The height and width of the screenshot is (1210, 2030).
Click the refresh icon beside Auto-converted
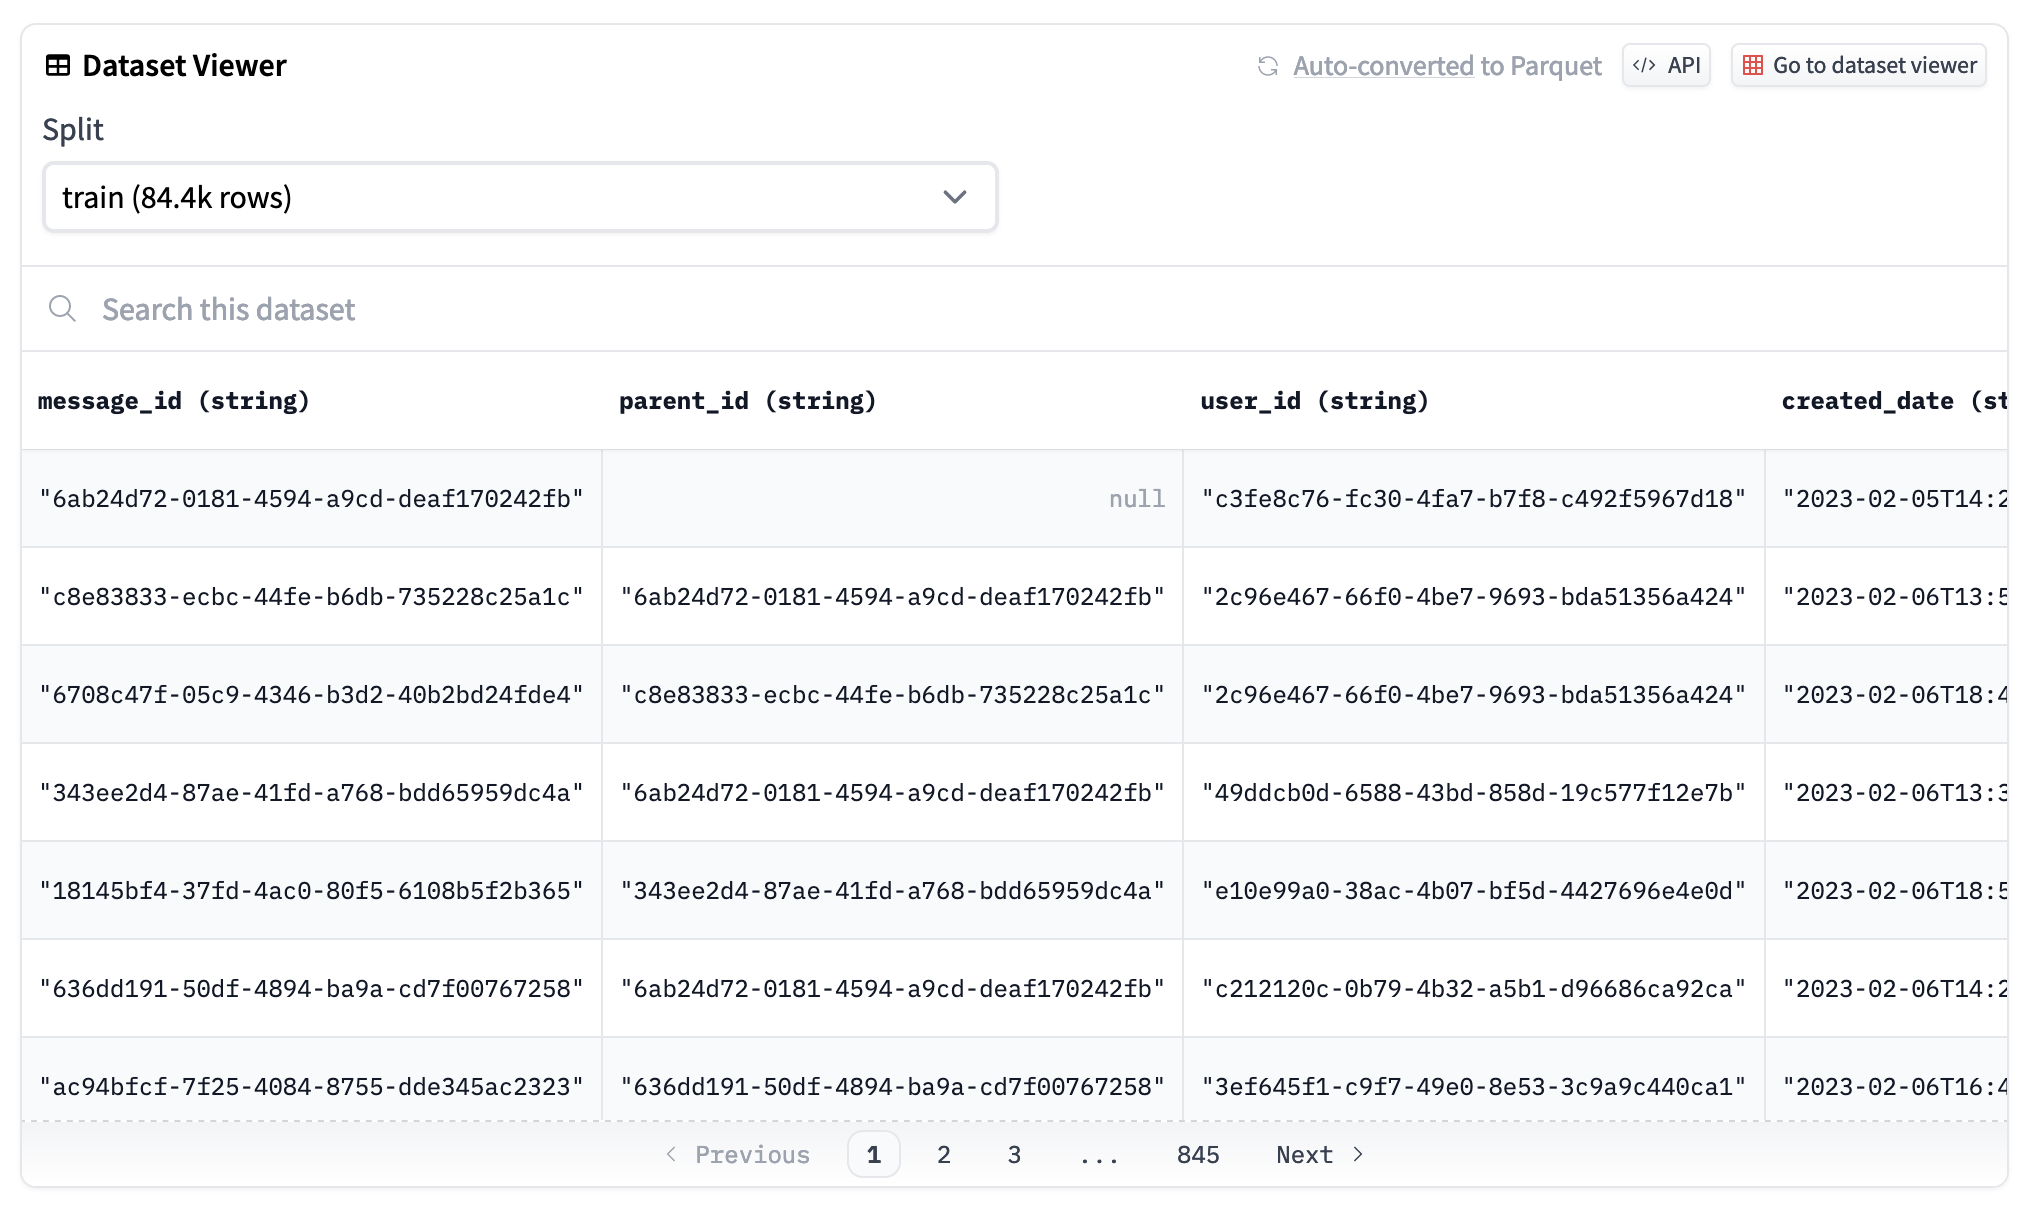point(1268,66)
